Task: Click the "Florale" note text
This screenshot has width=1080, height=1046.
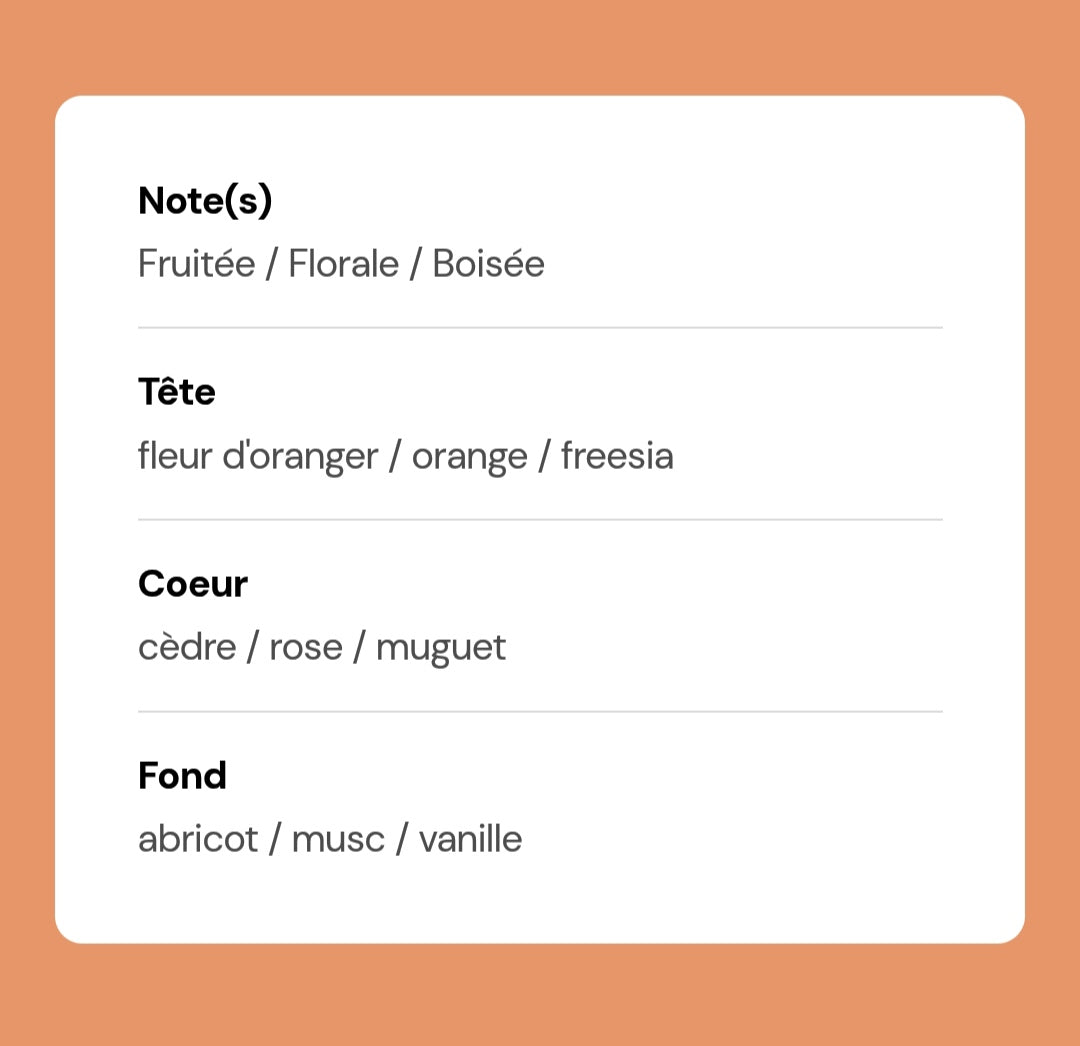Action: (x=343, y=264)
